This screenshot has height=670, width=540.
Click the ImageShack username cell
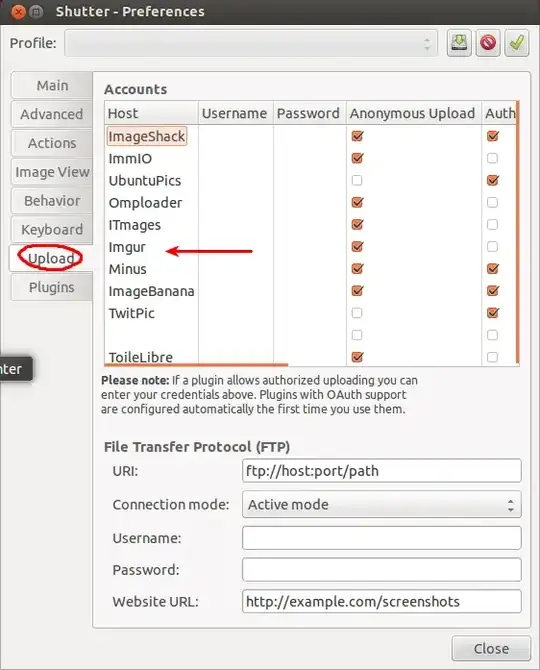point(235,136)
